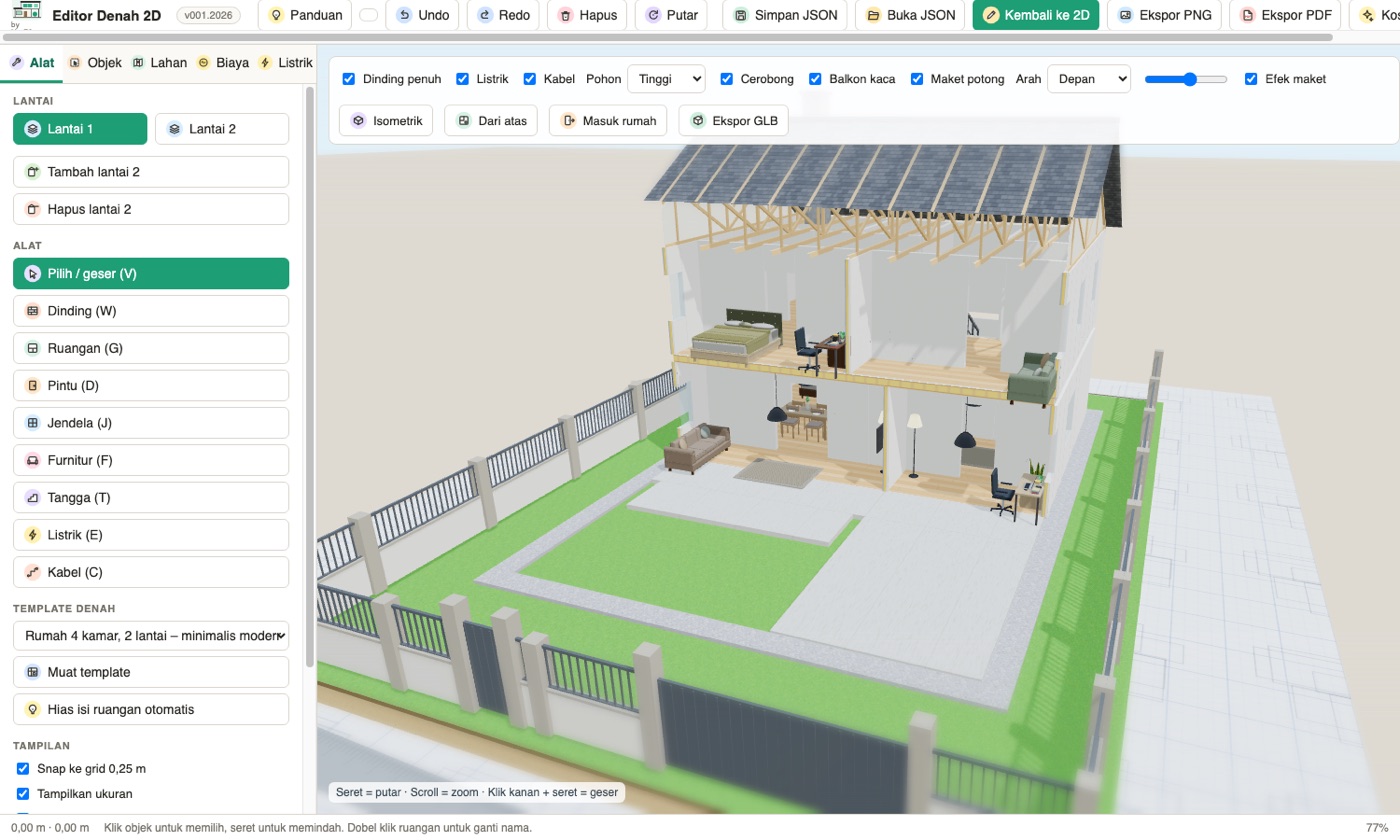Screen dimensions: 1400x840
Task: Open the Panduan guide
Action: pyautogui.click(x=305, y=15)
